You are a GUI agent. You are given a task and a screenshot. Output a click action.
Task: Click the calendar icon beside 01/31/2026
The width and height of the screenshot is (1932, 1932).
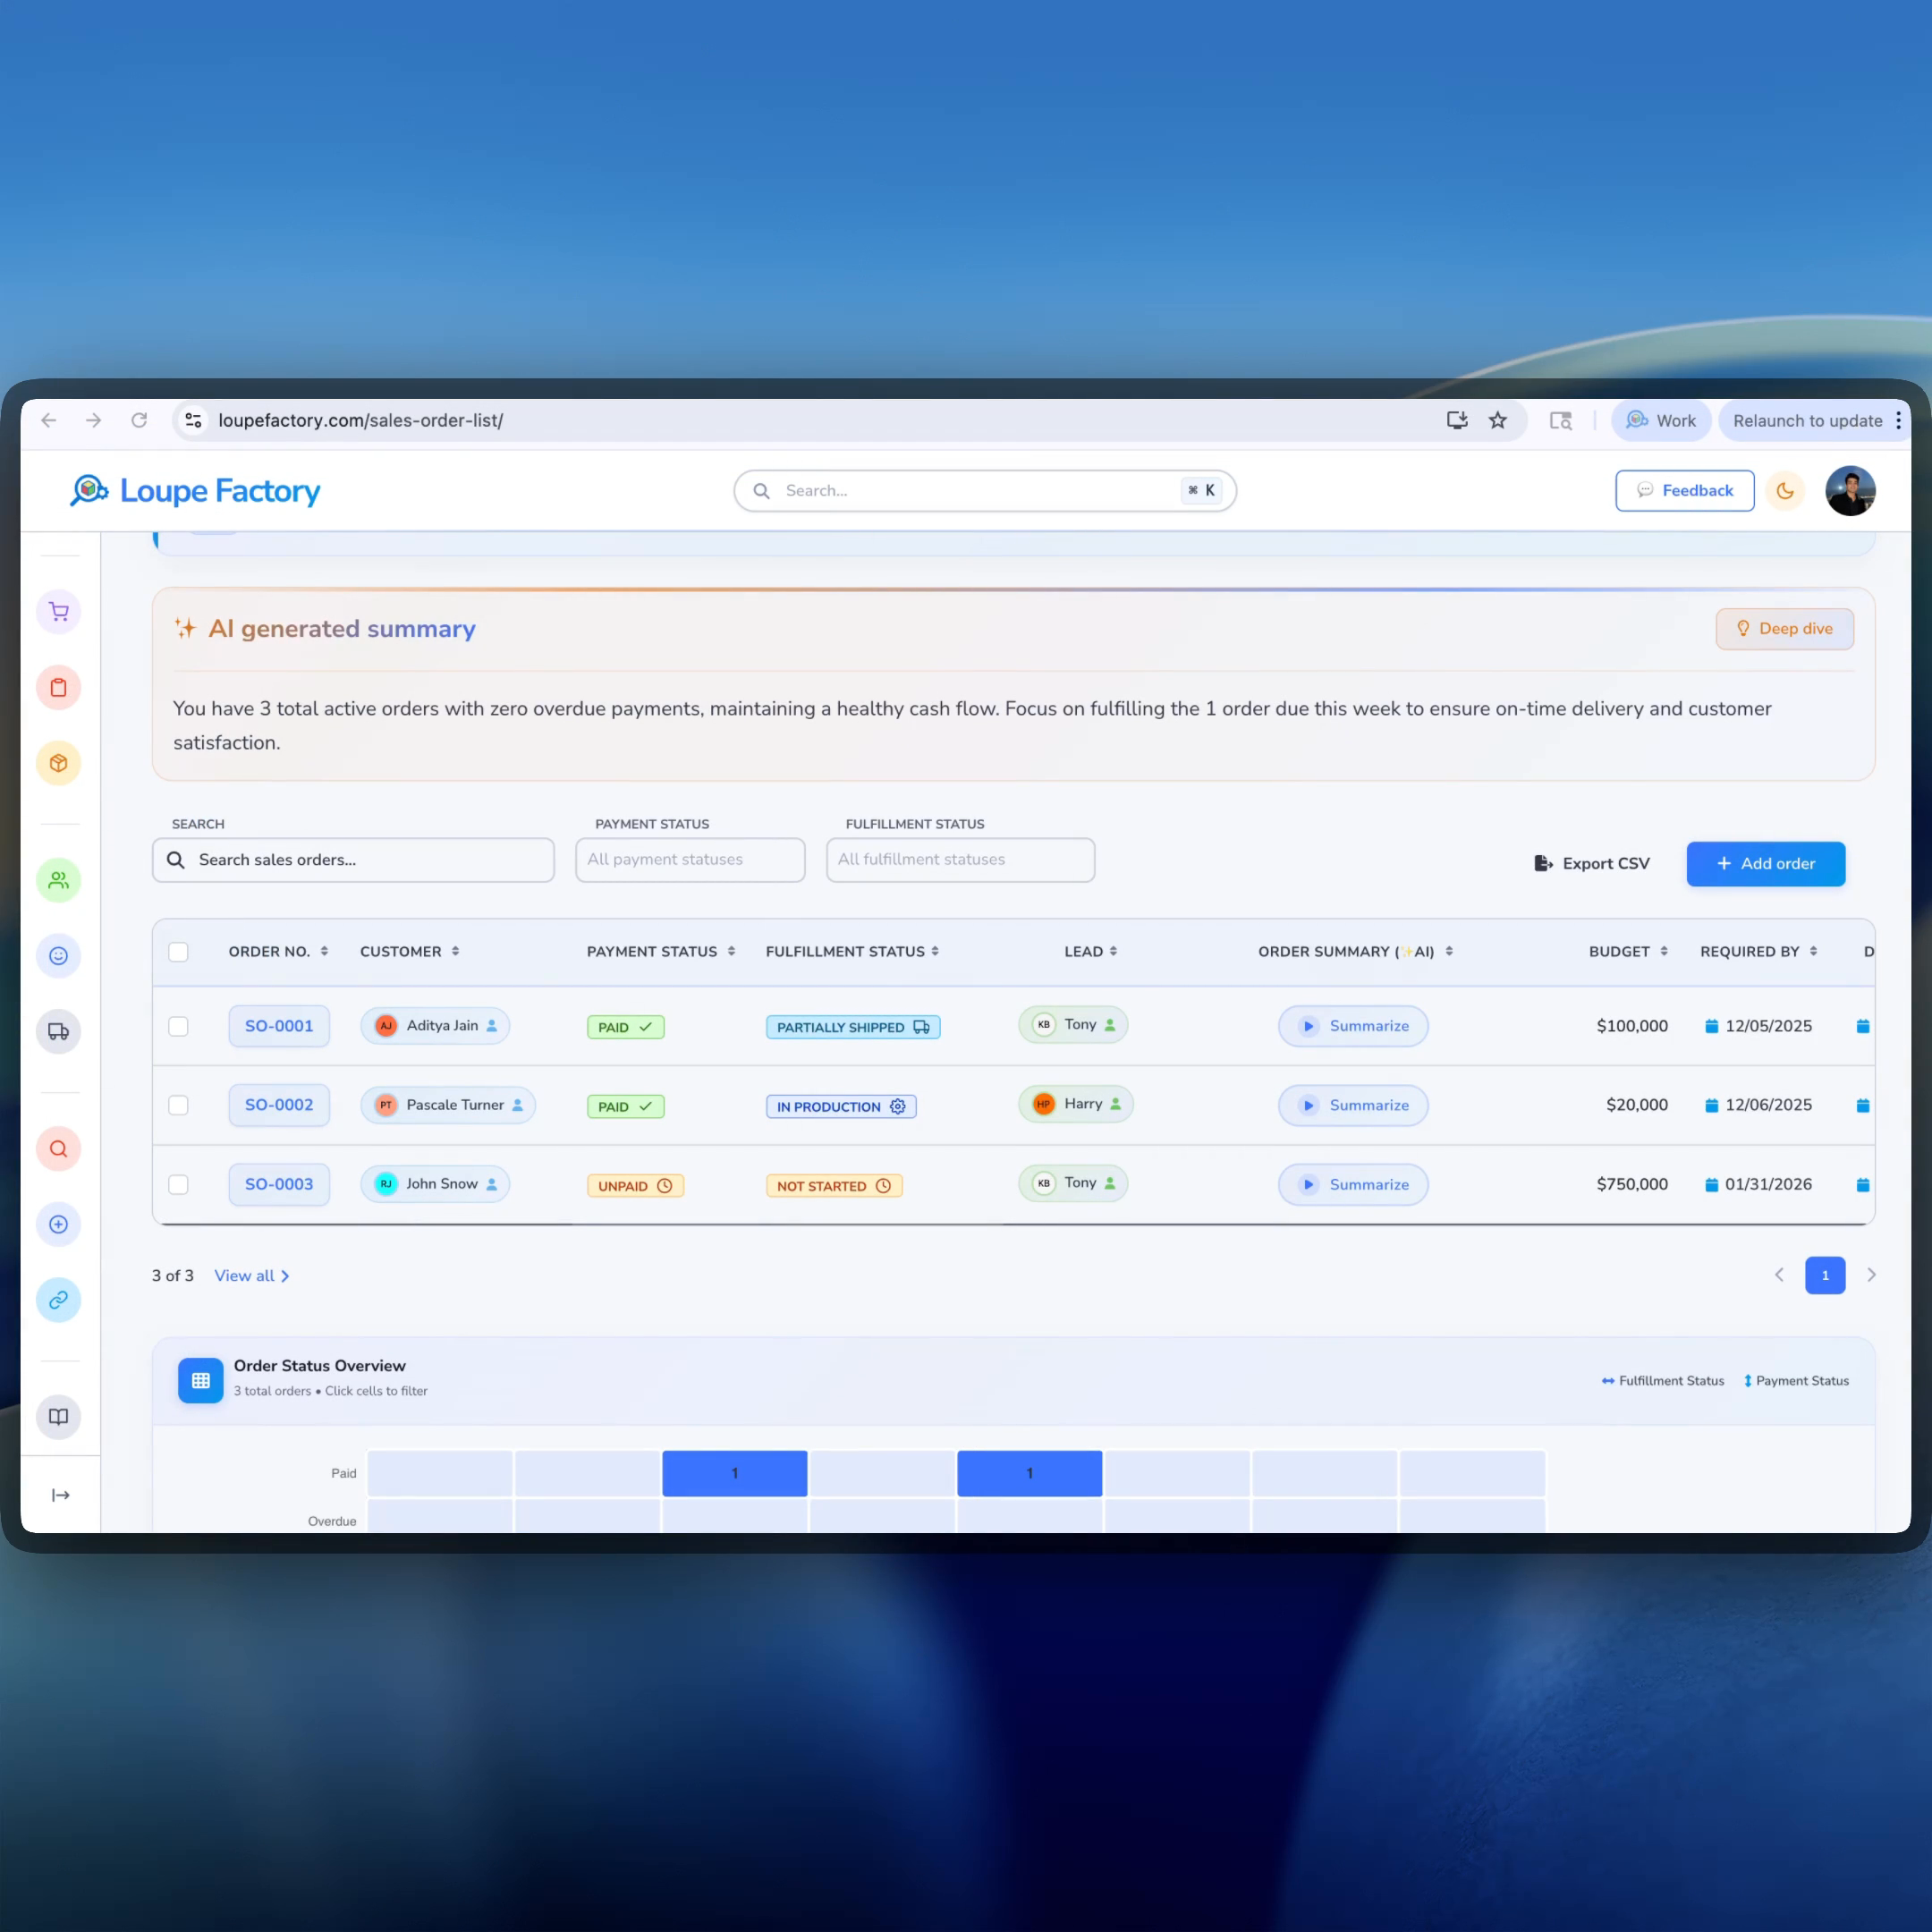tap(1711, 1185)
